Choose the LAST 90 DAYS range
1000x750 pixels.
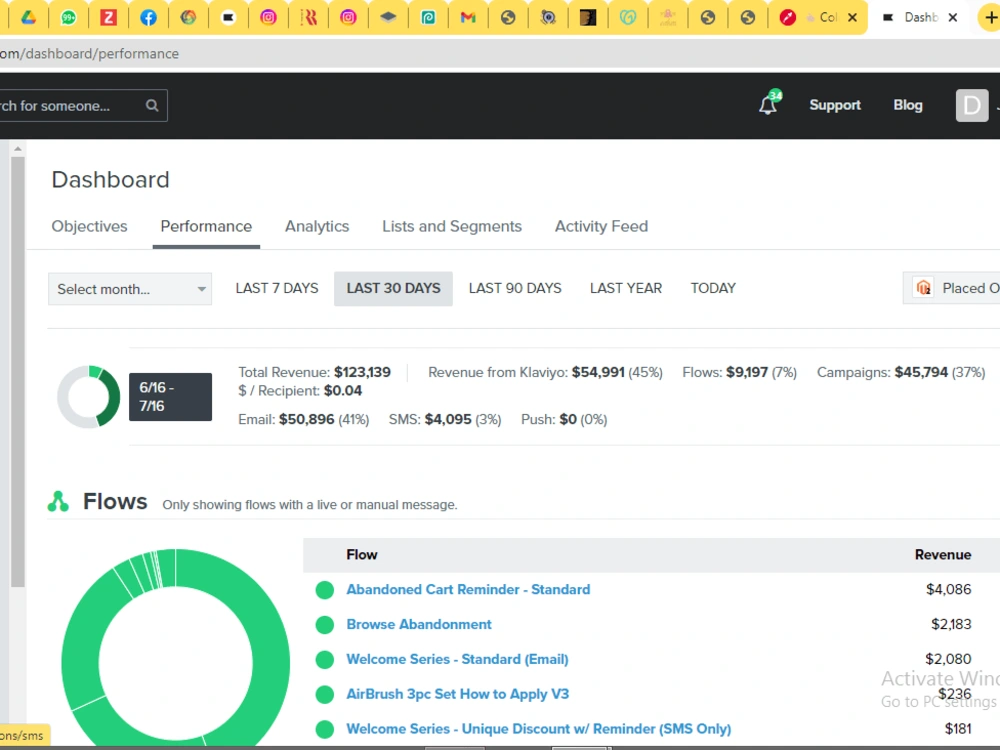pyautogui.click(x=515, y=288)
